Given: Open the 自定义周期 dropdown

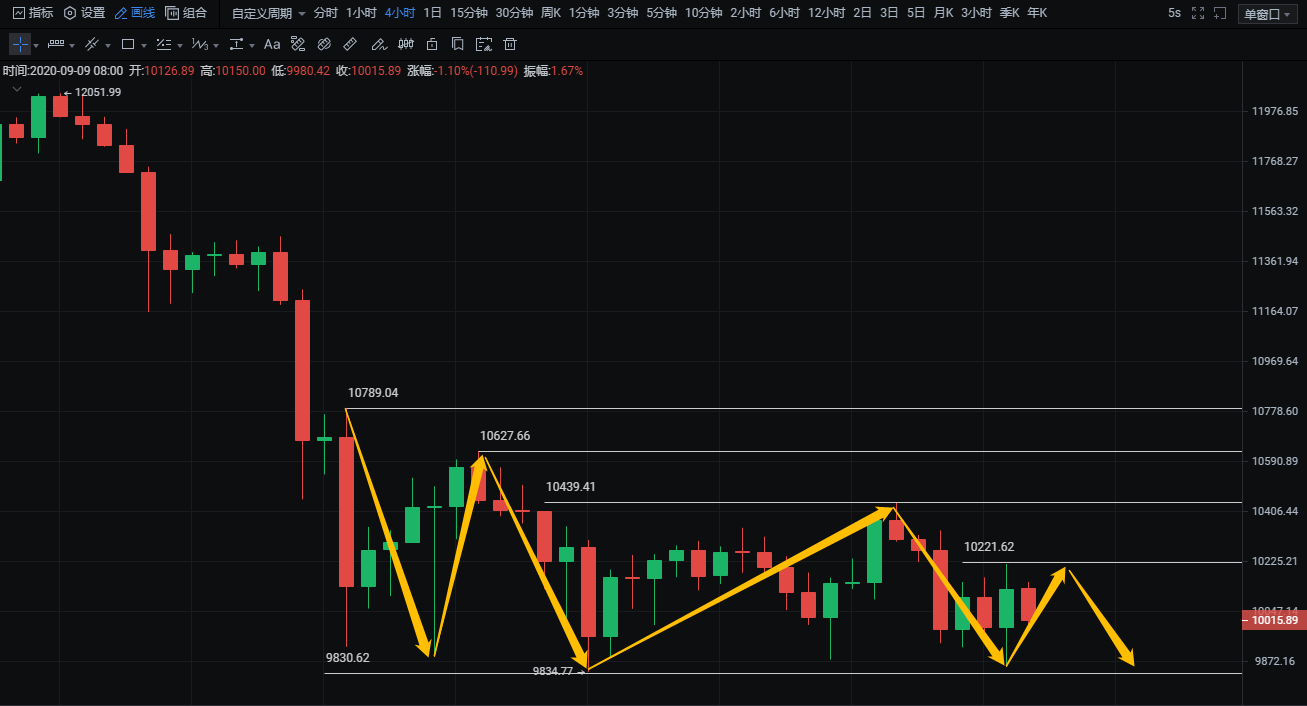Looking at the screenshot, I should 268,14.
